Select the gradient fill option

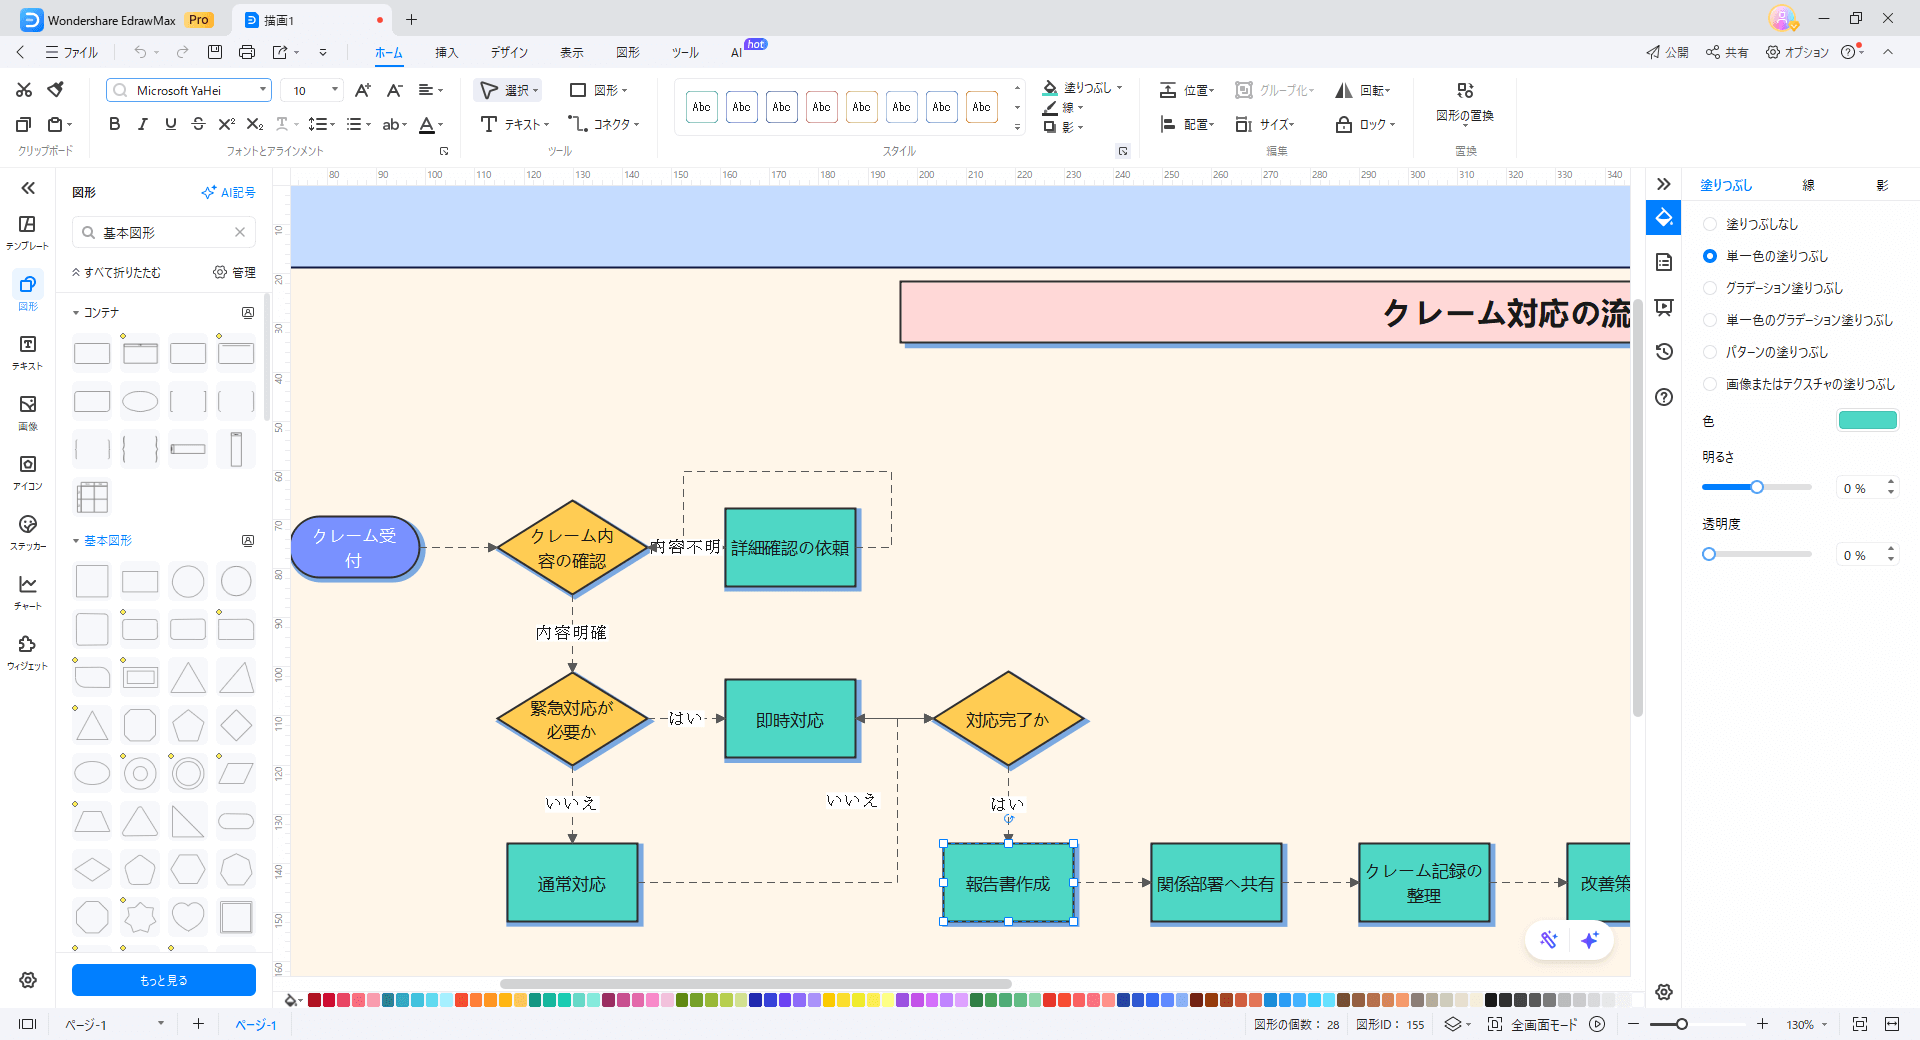click(1710, 288)
